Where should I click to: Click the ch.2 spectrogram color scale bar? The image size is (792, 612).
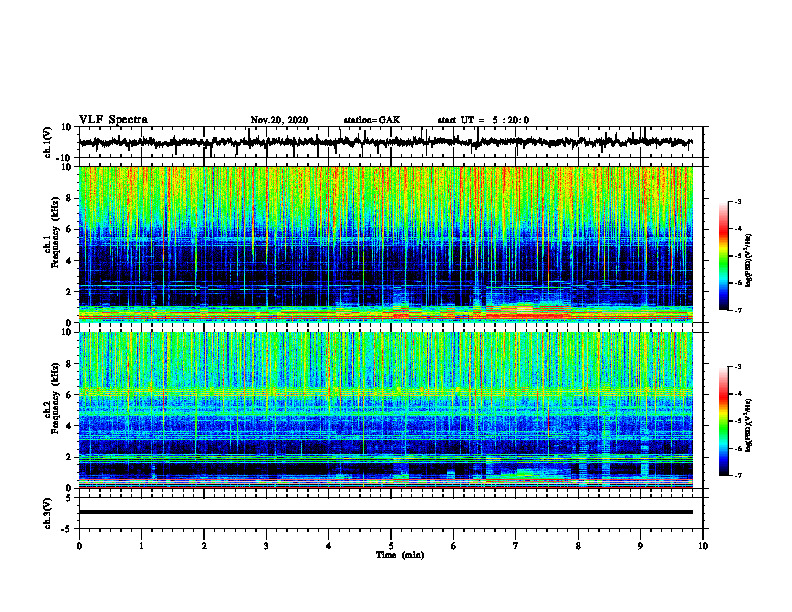(x=723, y=421)
